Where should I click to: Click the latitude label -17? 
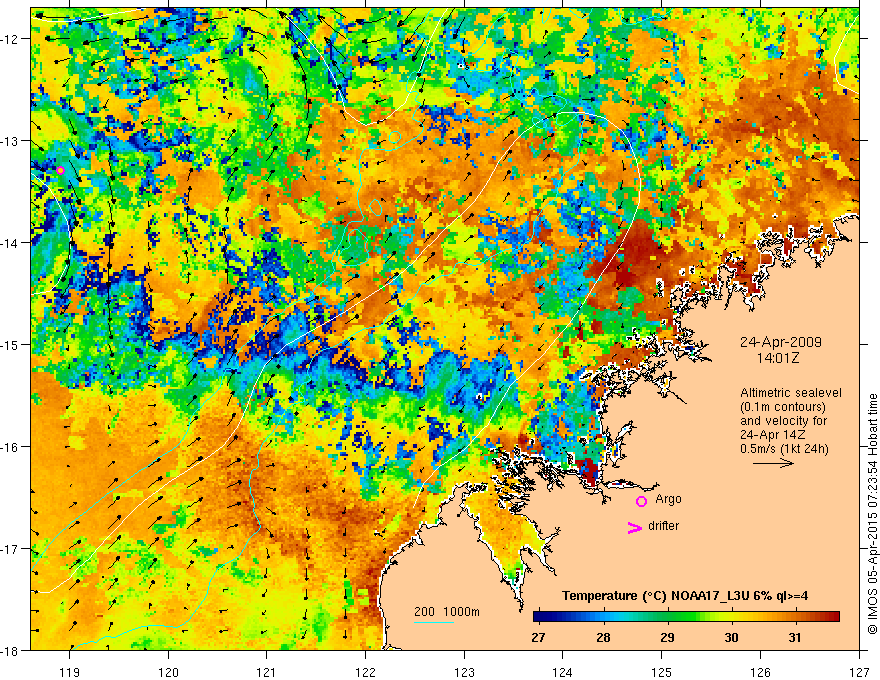[x=11, y=549]
